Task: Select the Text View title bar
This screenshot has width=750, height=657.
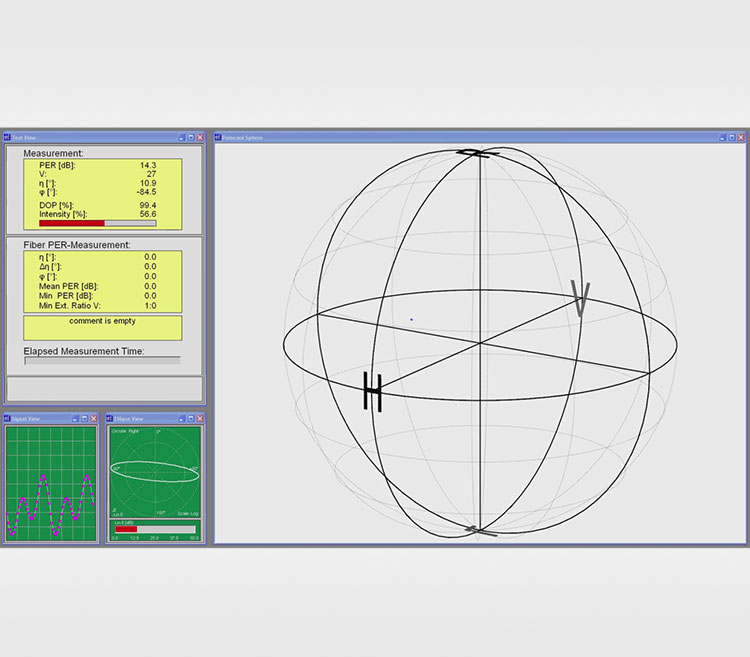Action: coord(90,137)
